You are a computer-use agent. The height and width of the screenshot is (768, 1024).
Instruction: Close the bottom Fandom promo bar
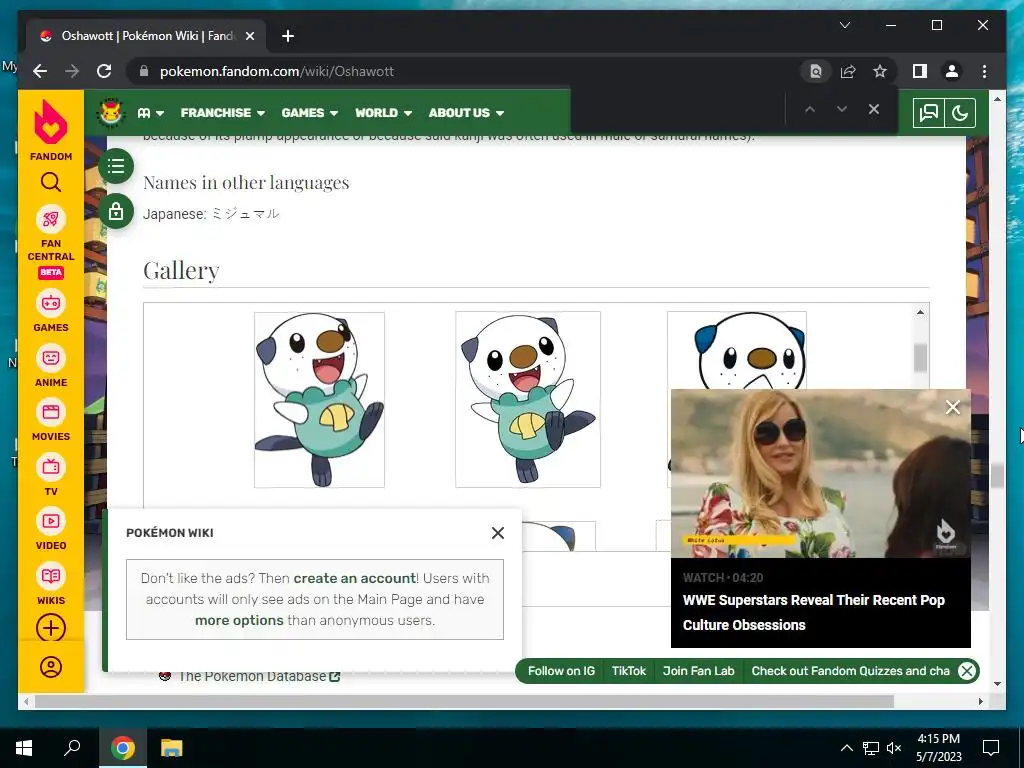tap(967, 671)
